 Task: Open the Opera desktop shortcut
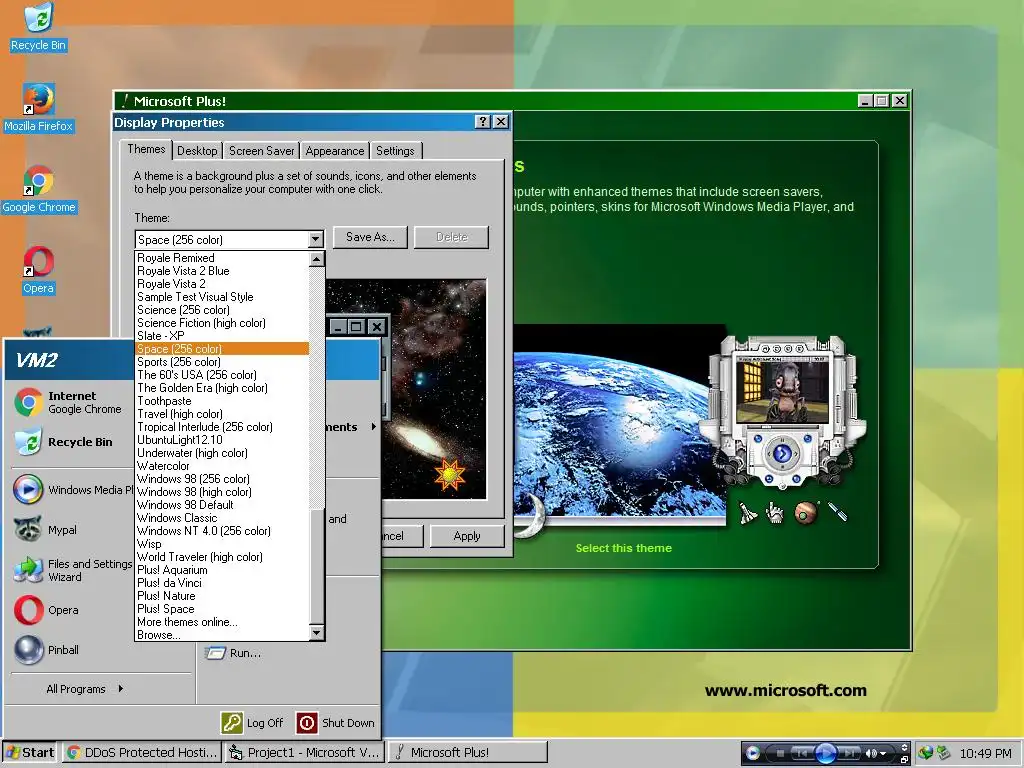pyautogui.click(x=38, y=270)
